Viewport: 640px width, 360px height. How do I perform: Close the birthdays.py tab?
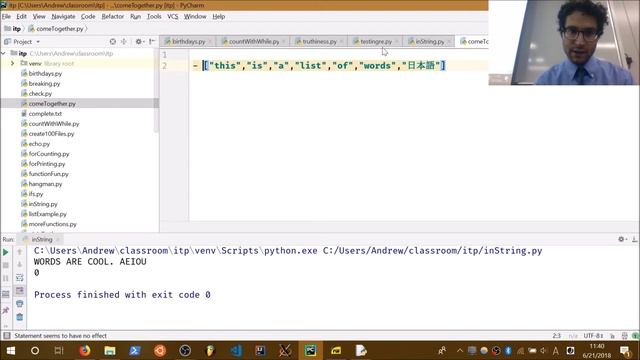click(x=210, y=42)
